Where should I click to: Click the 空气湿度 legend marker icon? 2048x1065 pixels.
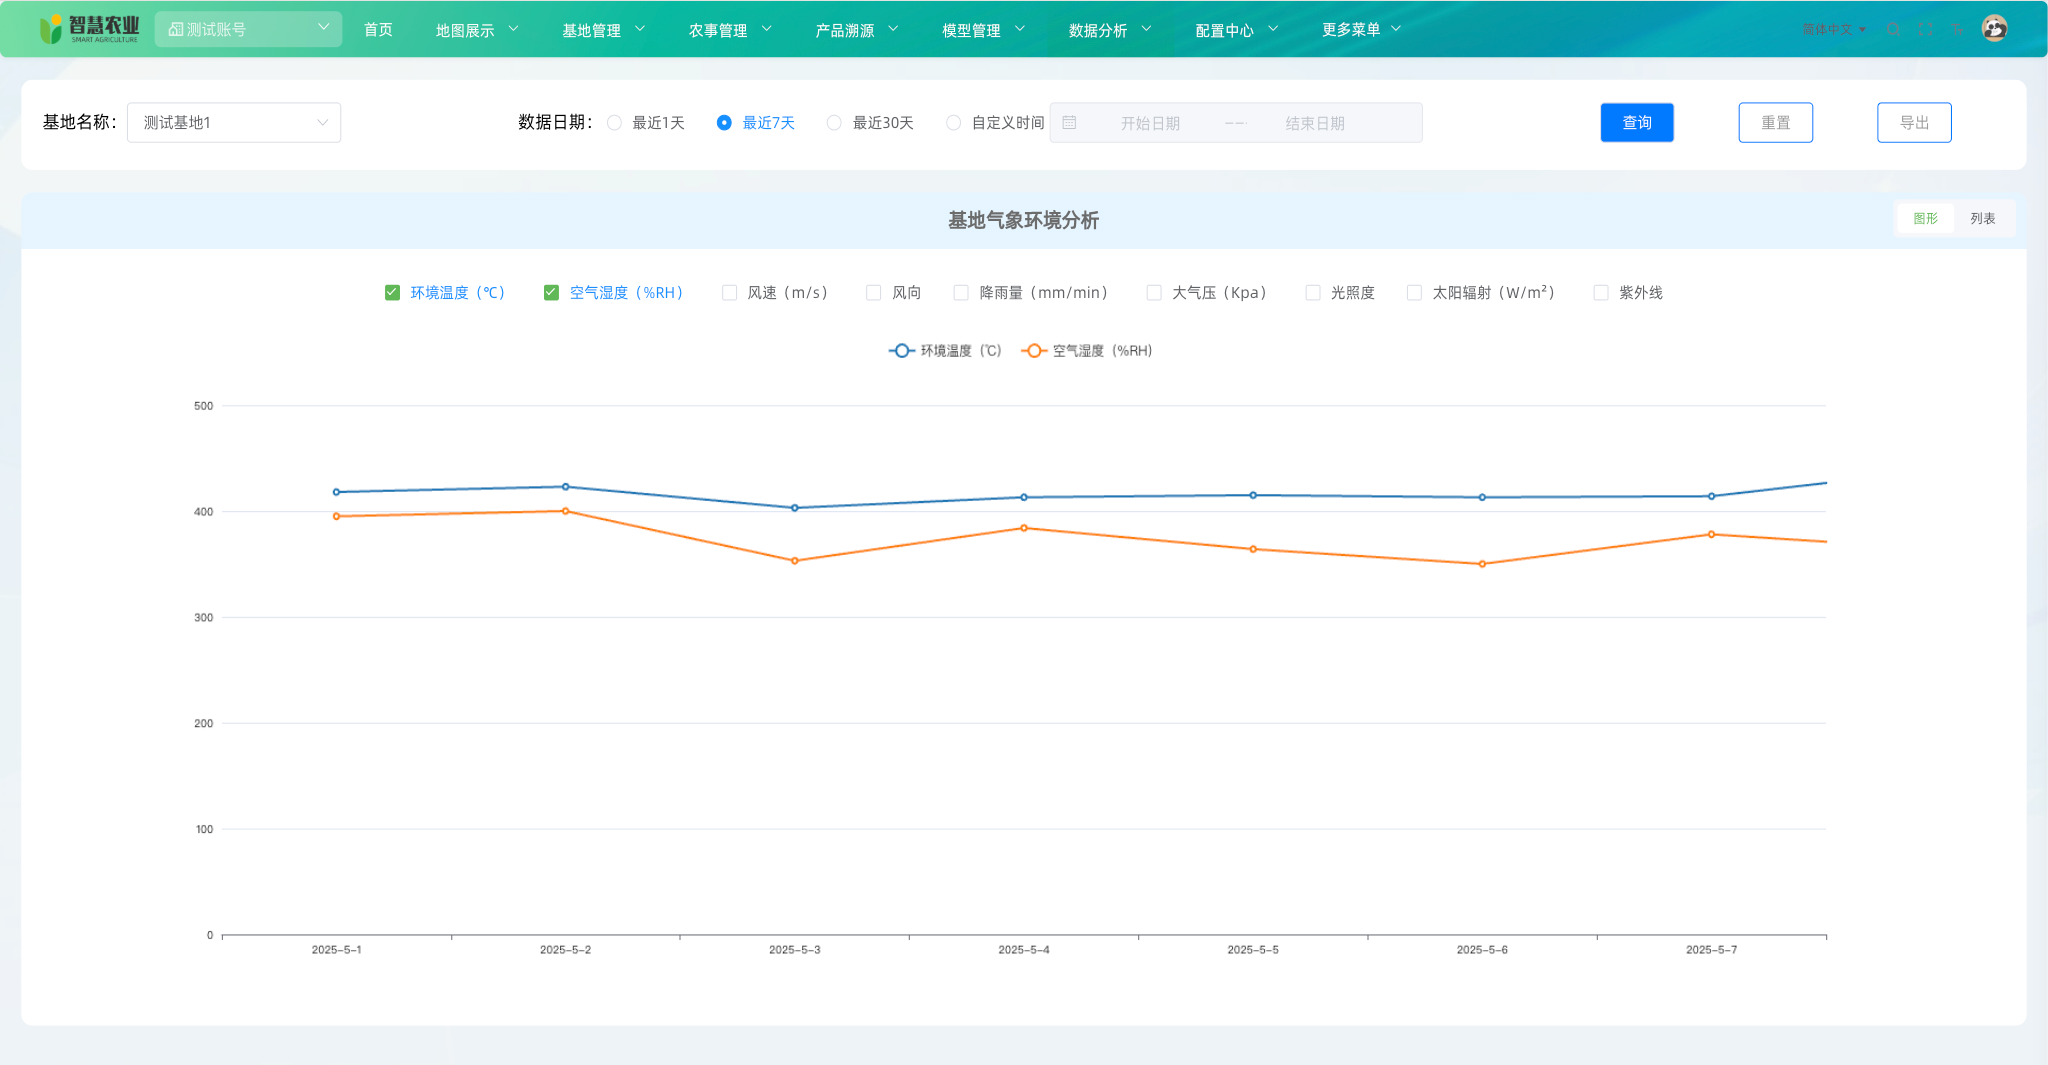tap(1034, 351)
